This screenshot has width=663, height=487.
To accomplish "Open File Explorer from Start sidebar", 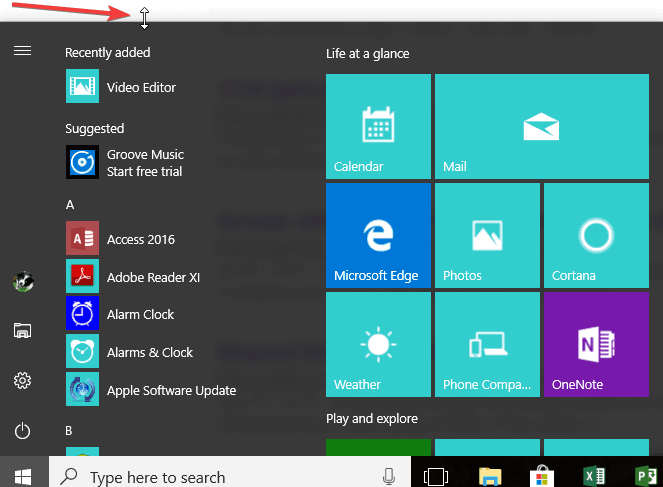I will click(x=22, y=331).
